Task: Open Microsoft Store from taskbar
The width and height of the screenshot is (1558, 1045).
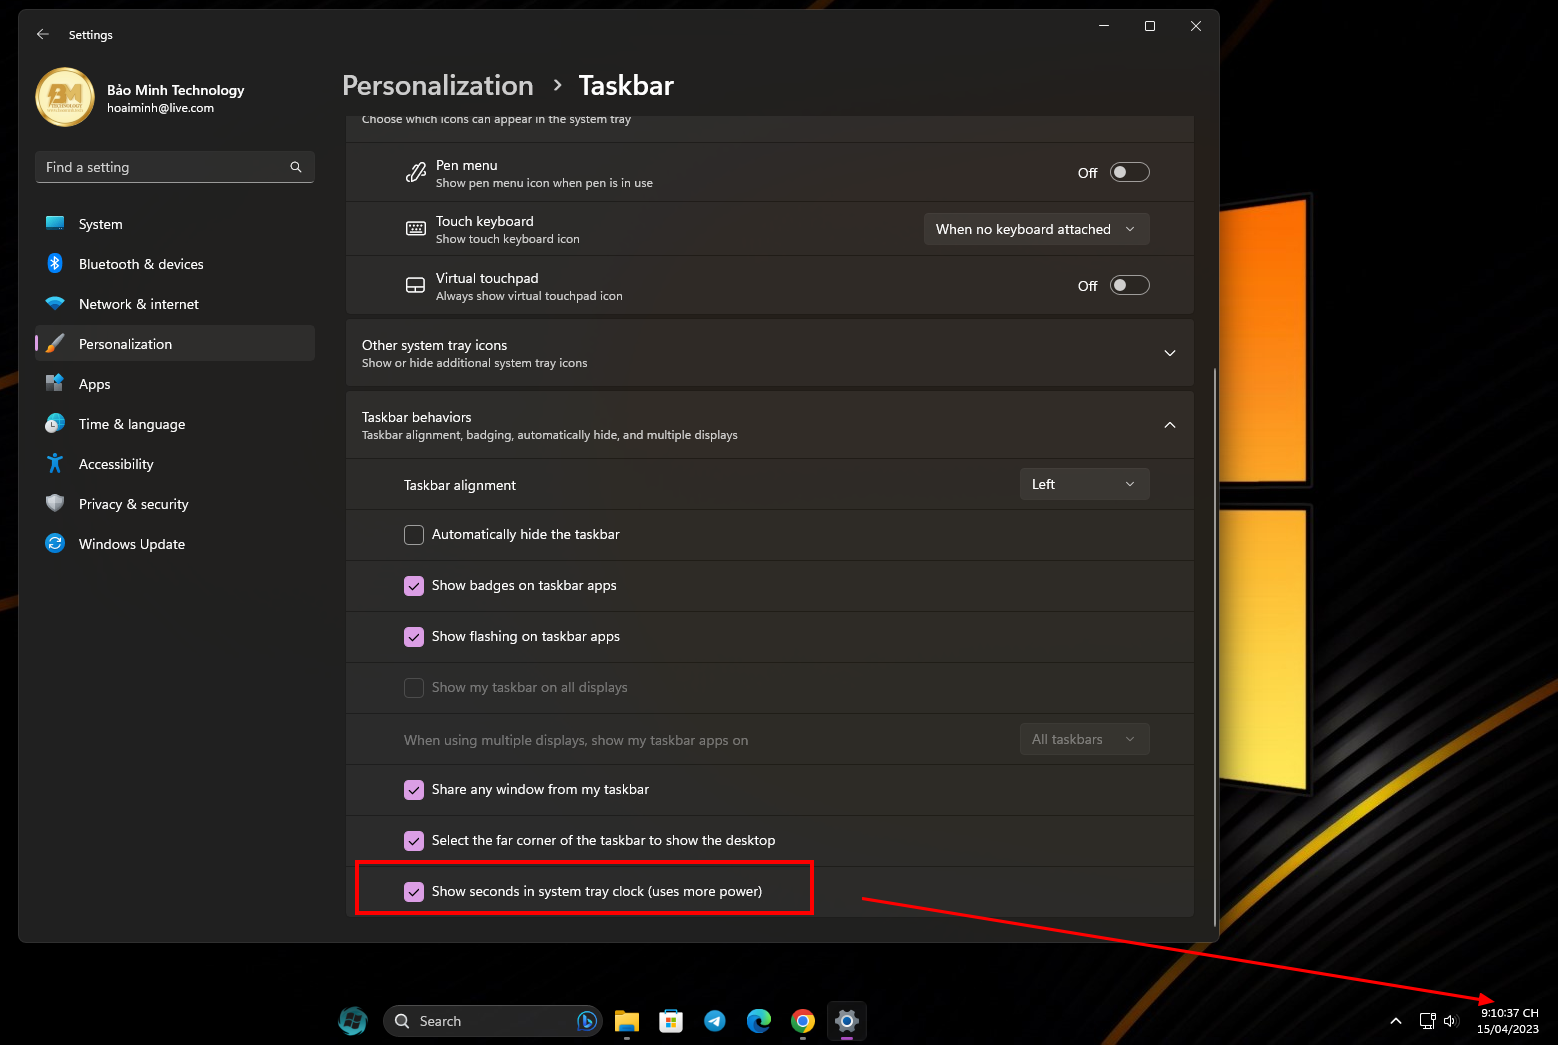Action: coord(671,1021)
